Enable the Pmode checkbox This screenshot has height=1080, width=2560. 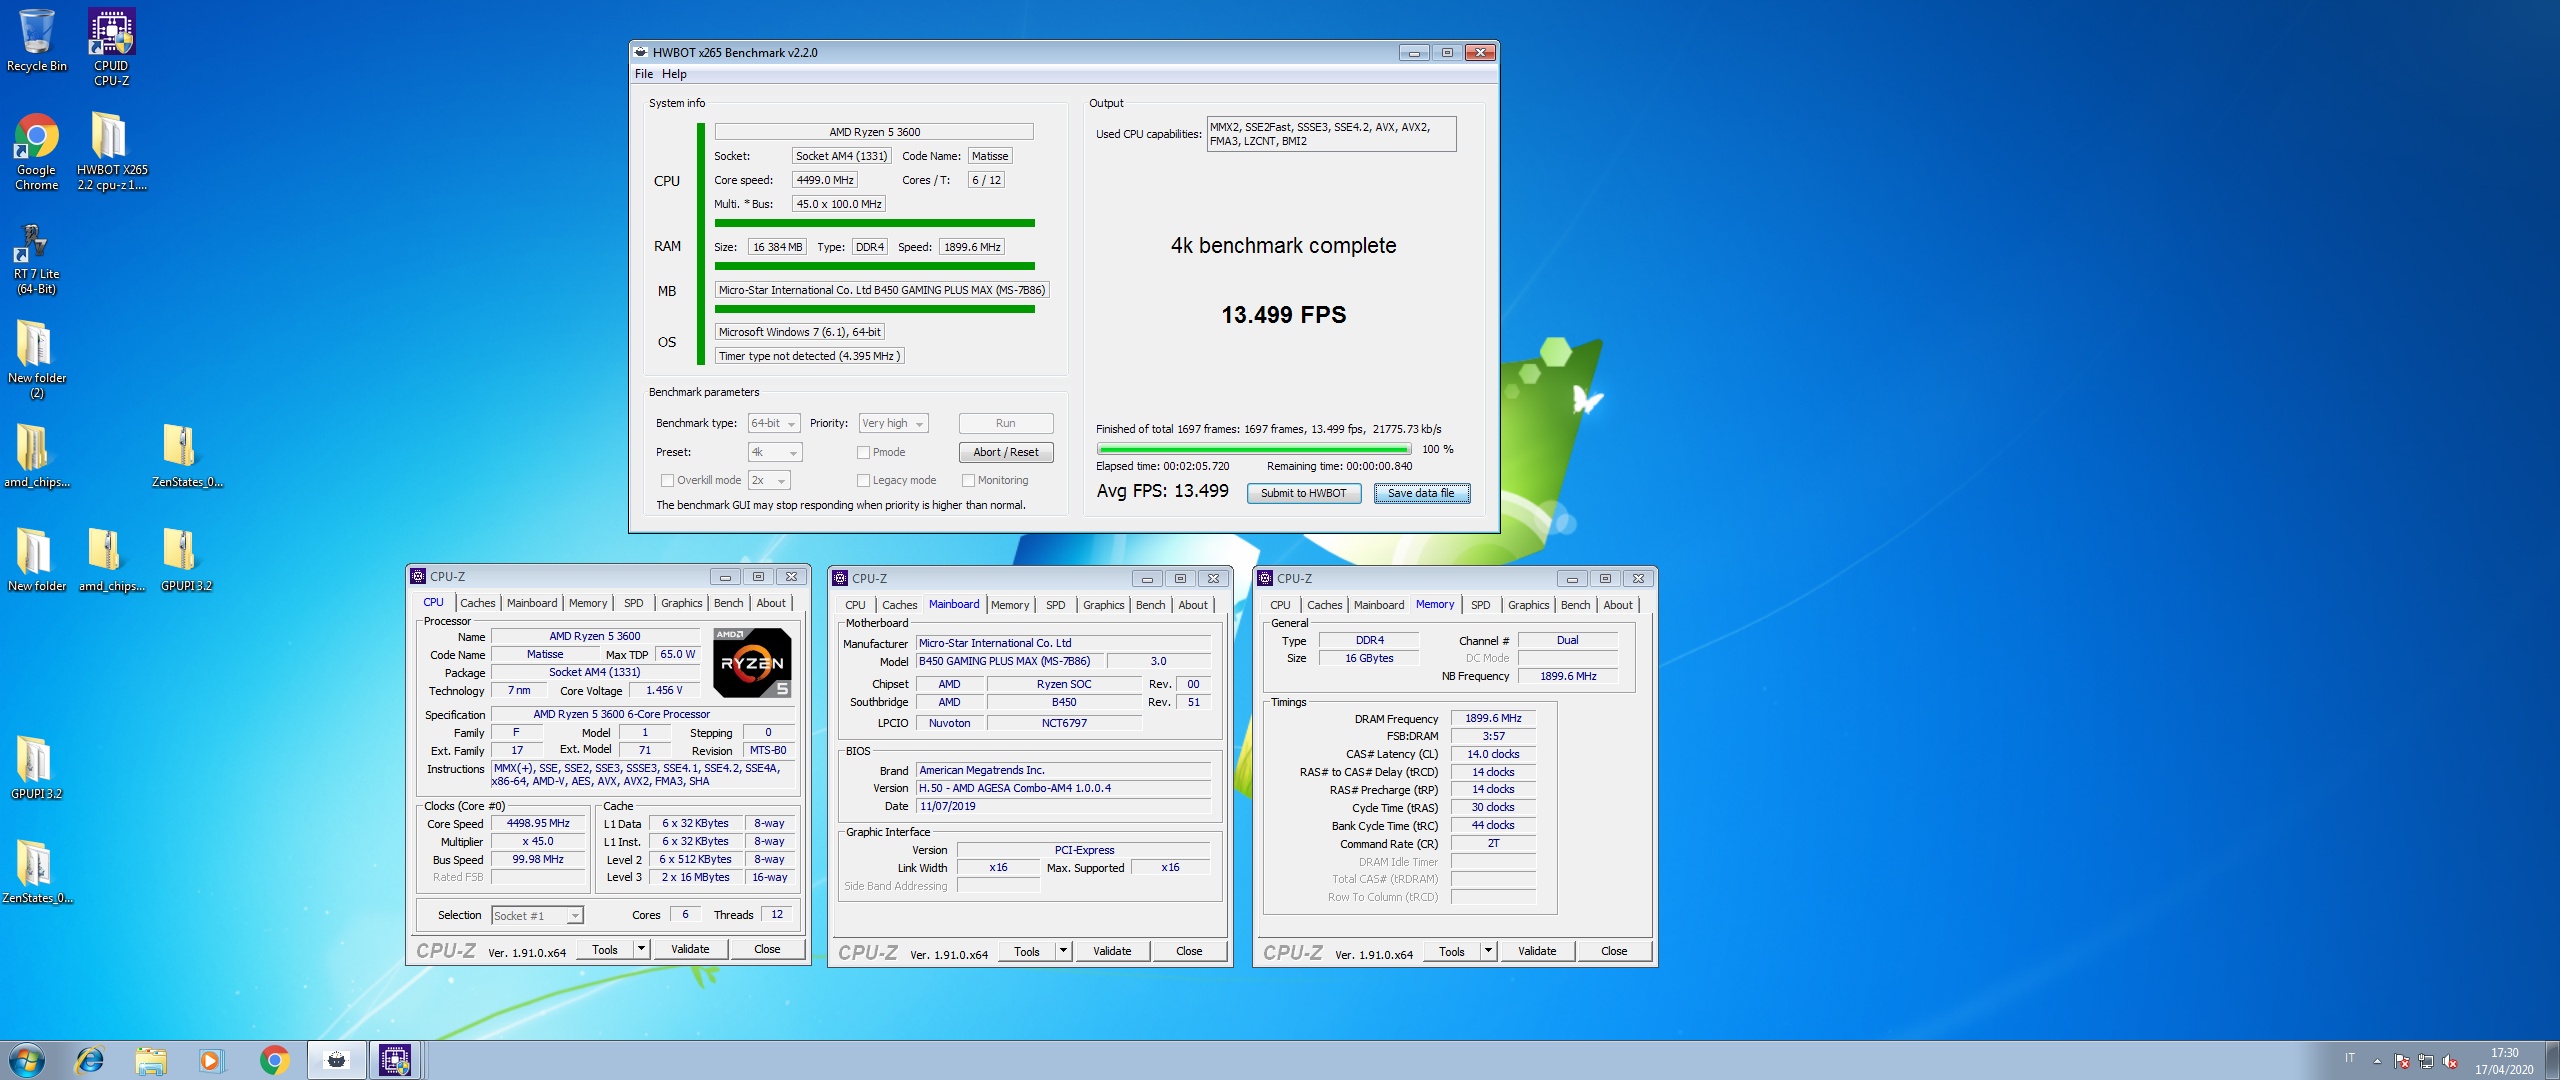point(863,452)
